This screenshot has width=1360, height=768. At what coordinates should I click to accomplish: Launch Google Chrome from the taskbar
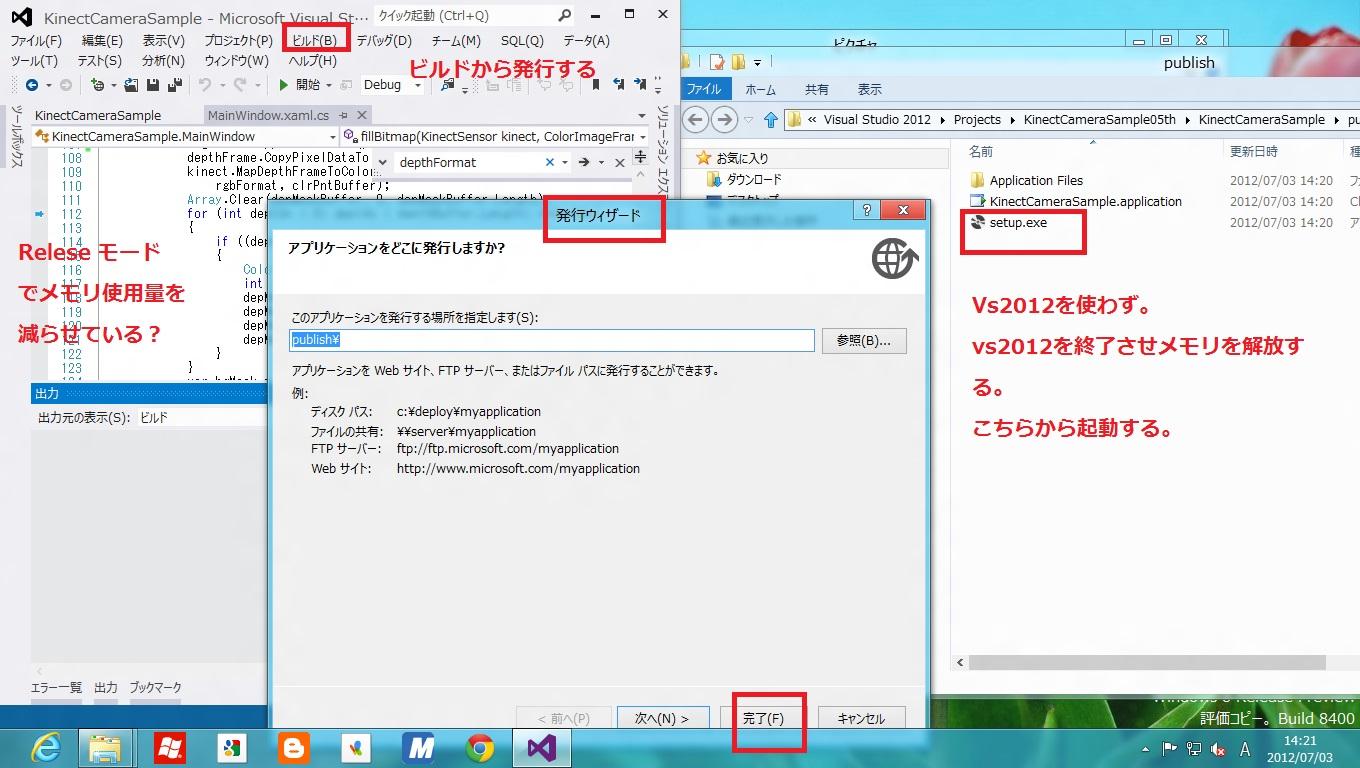pos(480,747)
